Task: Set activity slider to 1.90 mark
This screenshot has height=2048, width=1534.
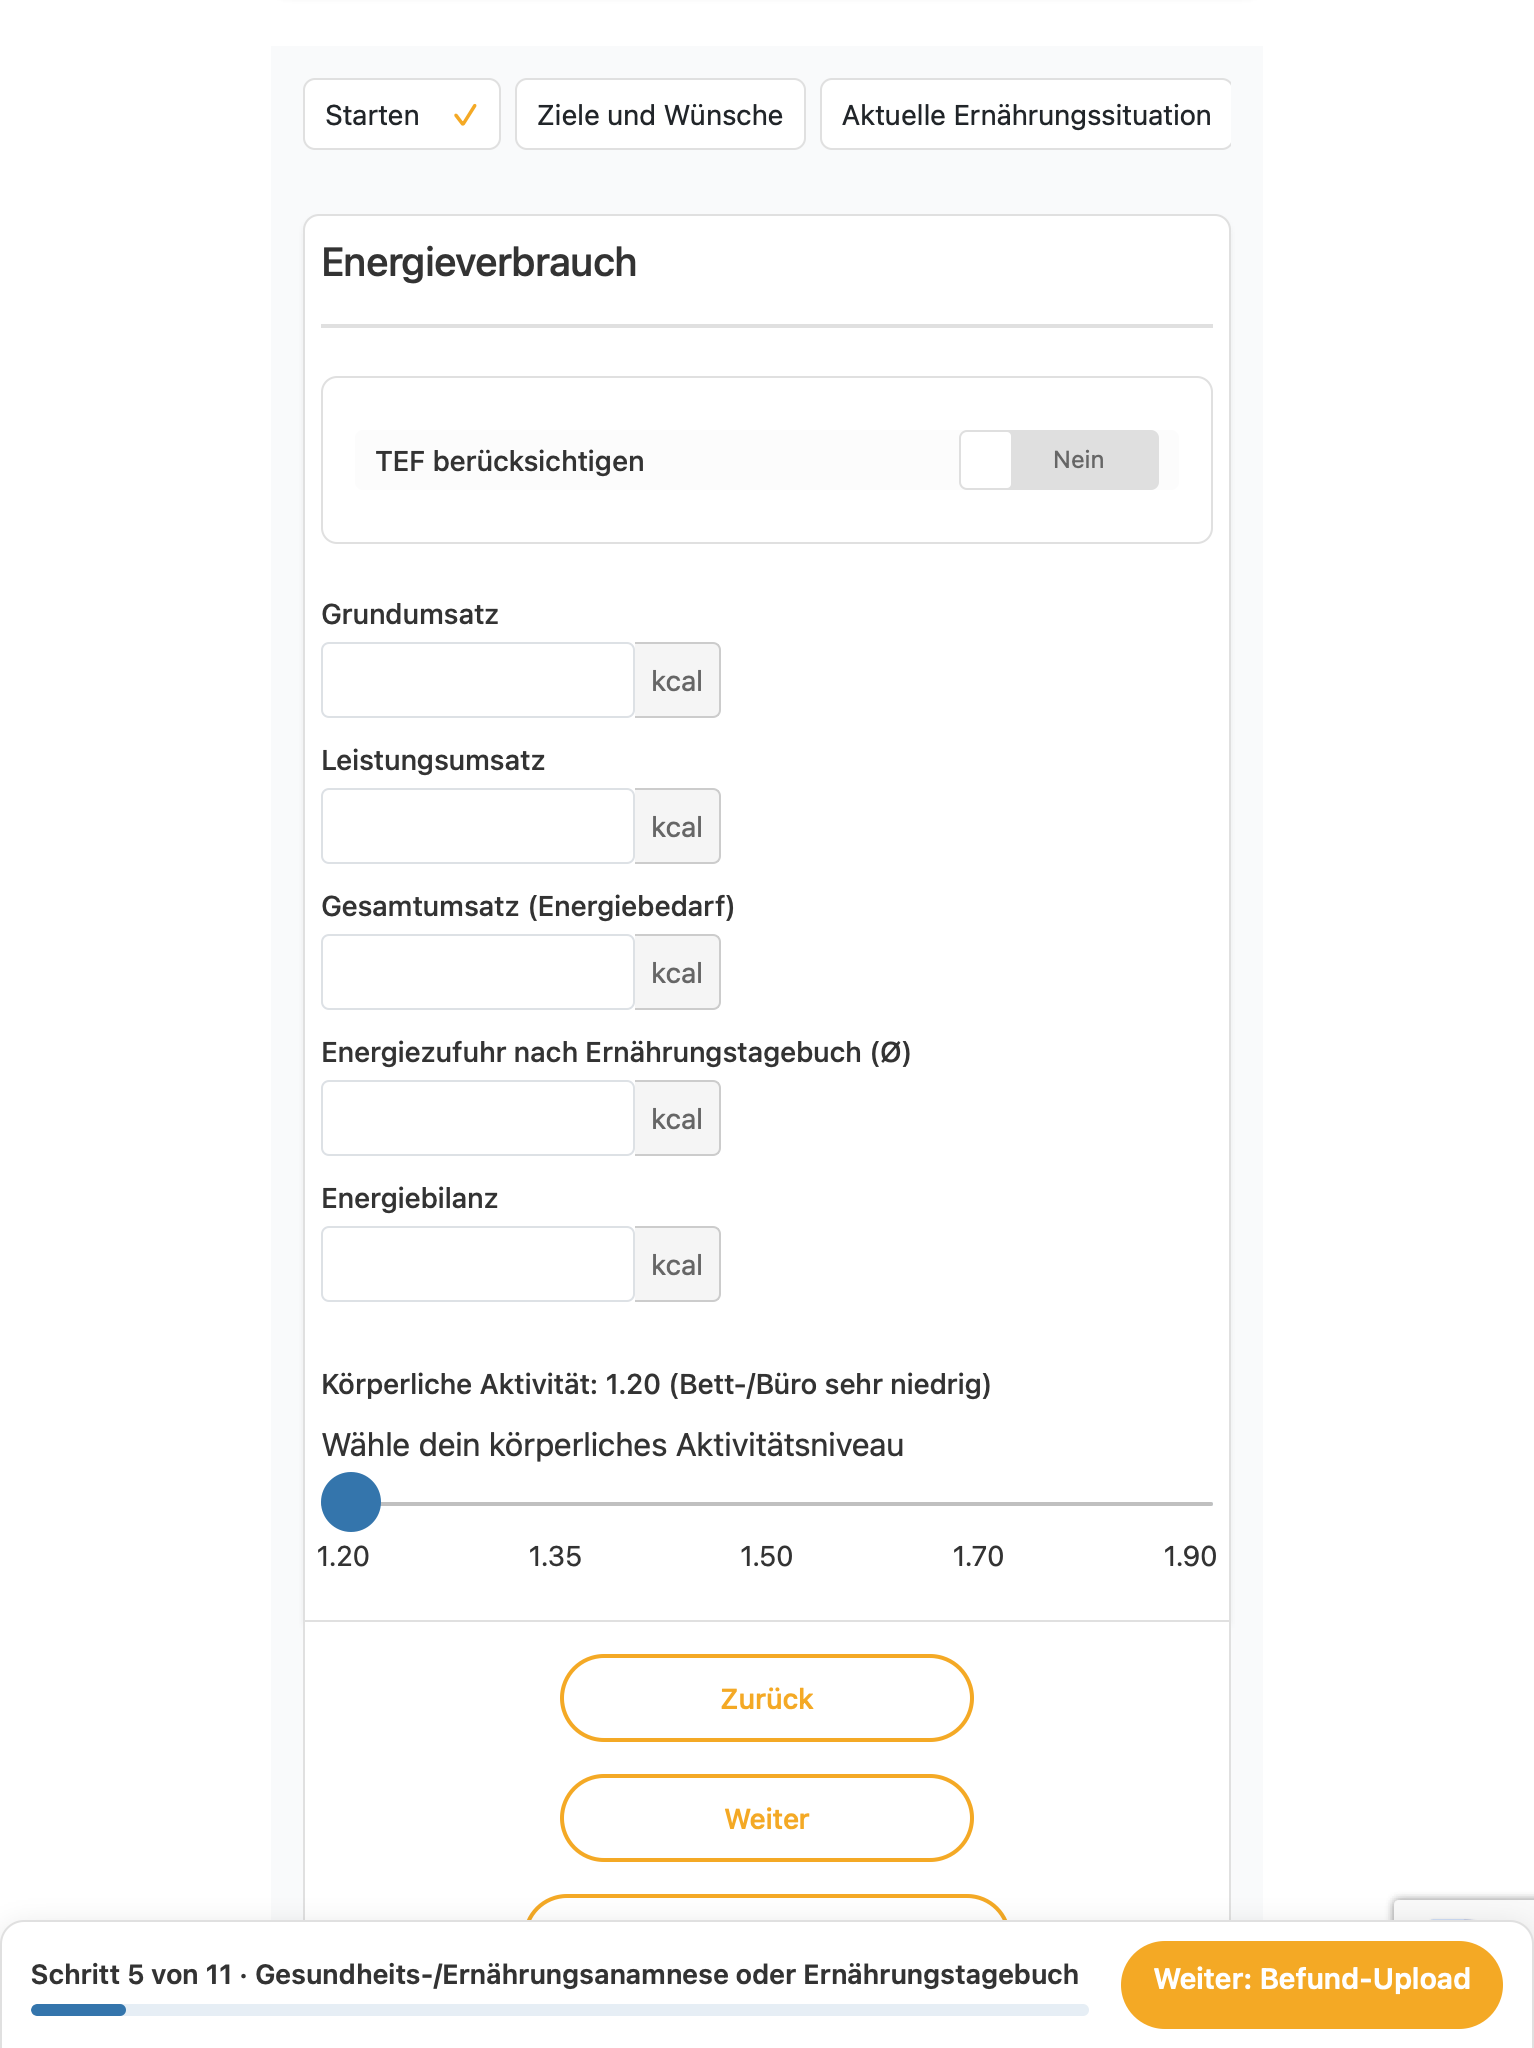Action: (x=1190, y=1503)
